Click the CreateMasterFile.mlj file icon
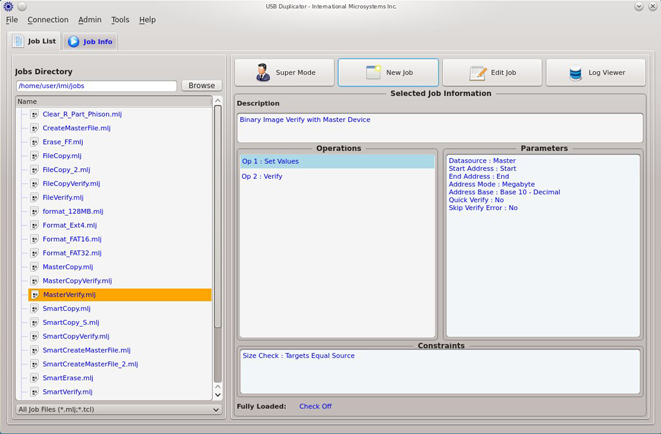The width and height of the screenshot is (661, 434). (35, 128)
